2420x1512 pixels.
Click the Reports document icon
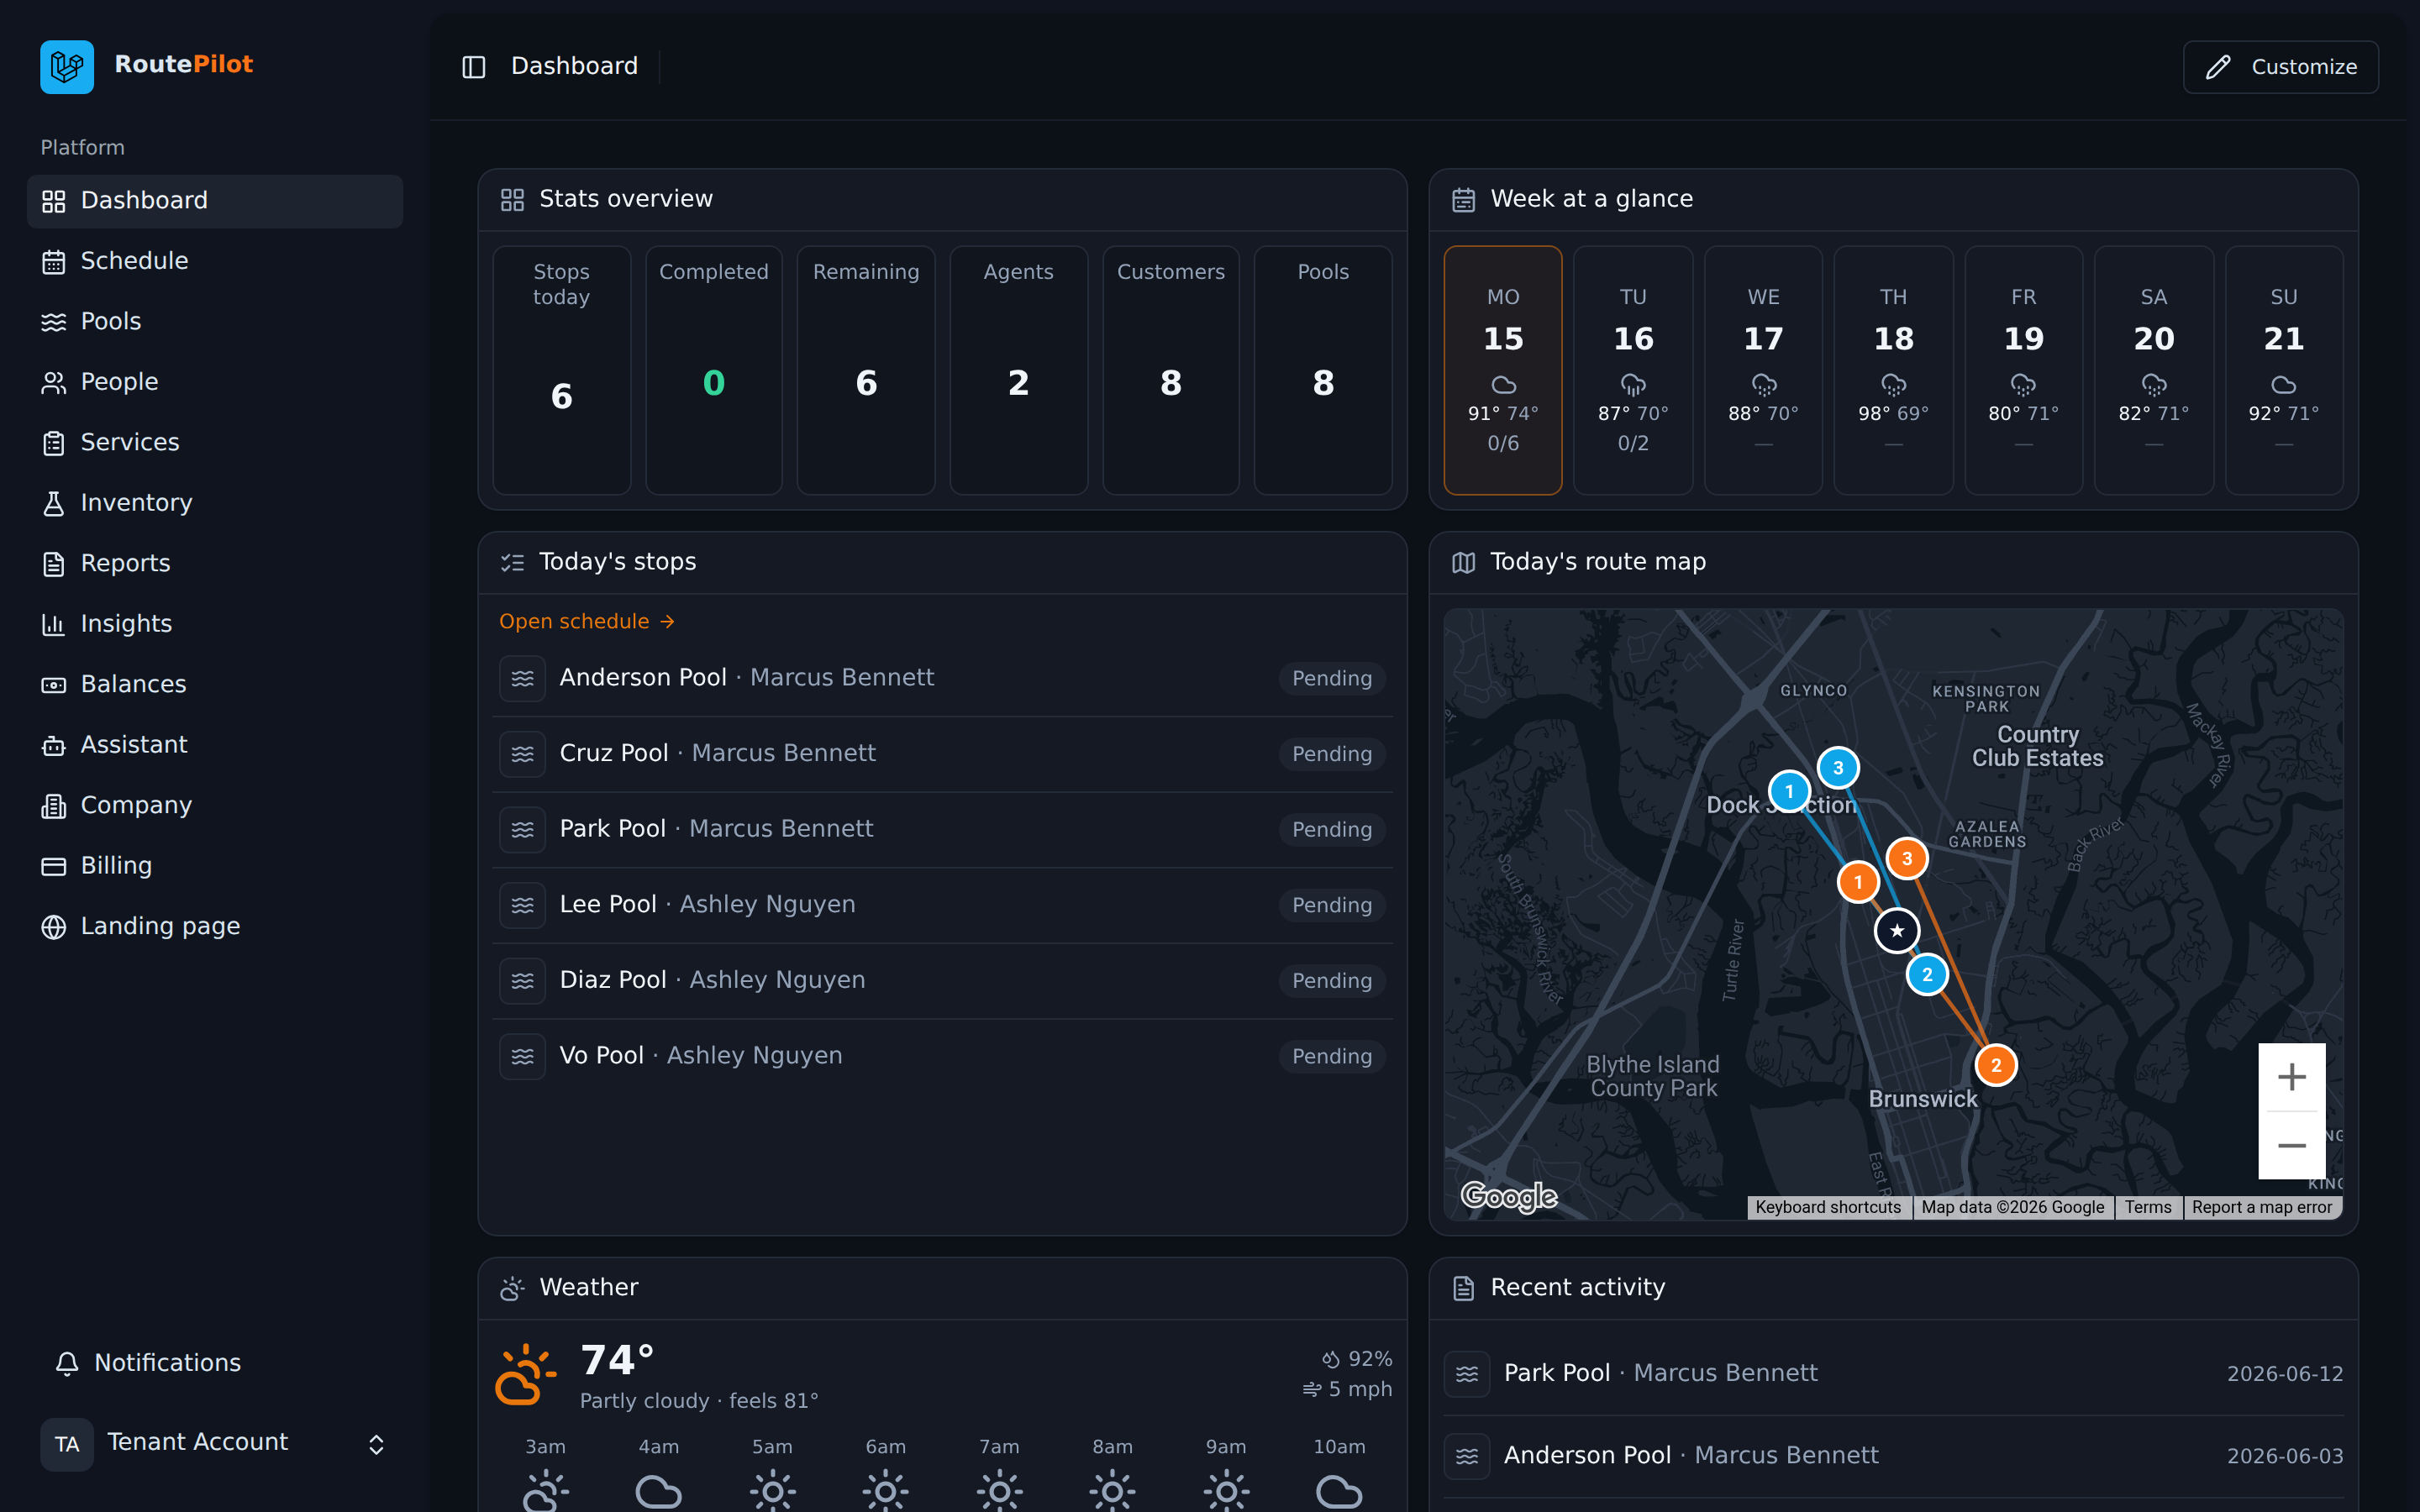[54, 564]
